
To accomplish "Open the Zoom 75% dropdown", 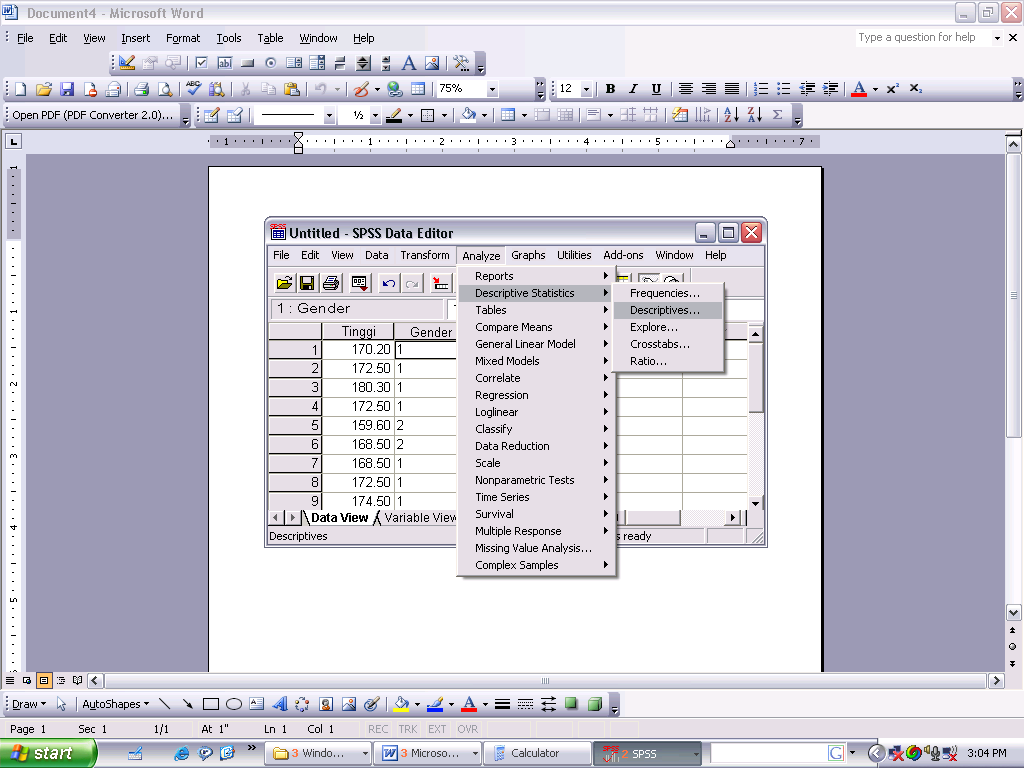I will click(492, 89).
